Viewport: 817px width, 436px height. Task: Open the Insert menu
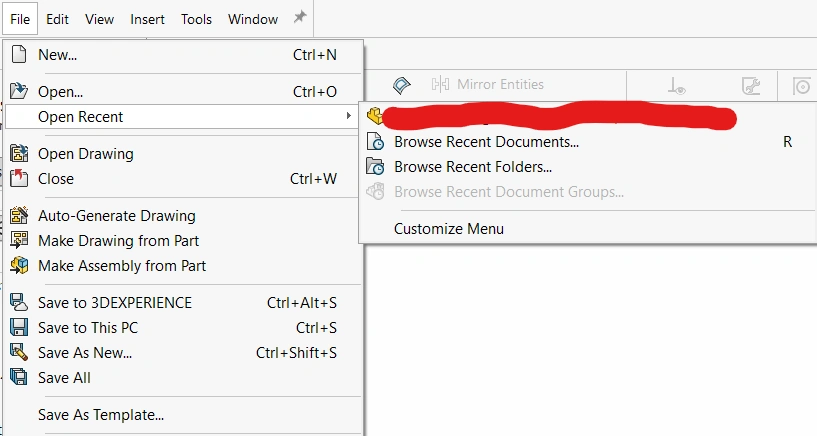coord(147,19)
